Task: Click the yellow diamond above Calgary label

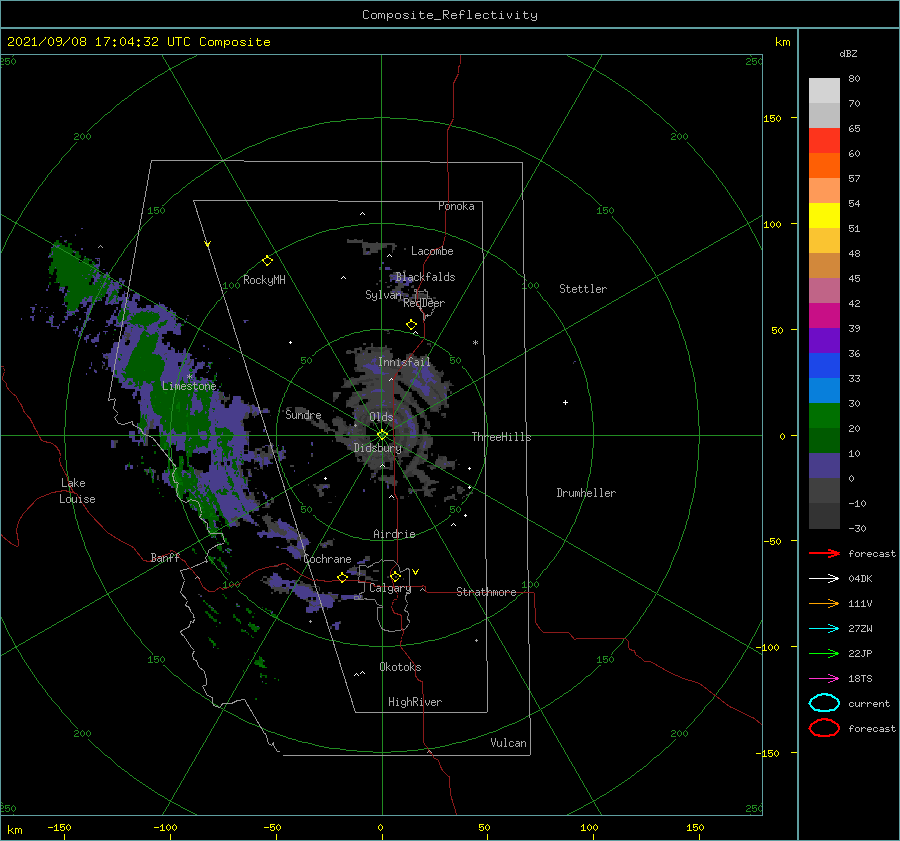Action: point(395,576)
